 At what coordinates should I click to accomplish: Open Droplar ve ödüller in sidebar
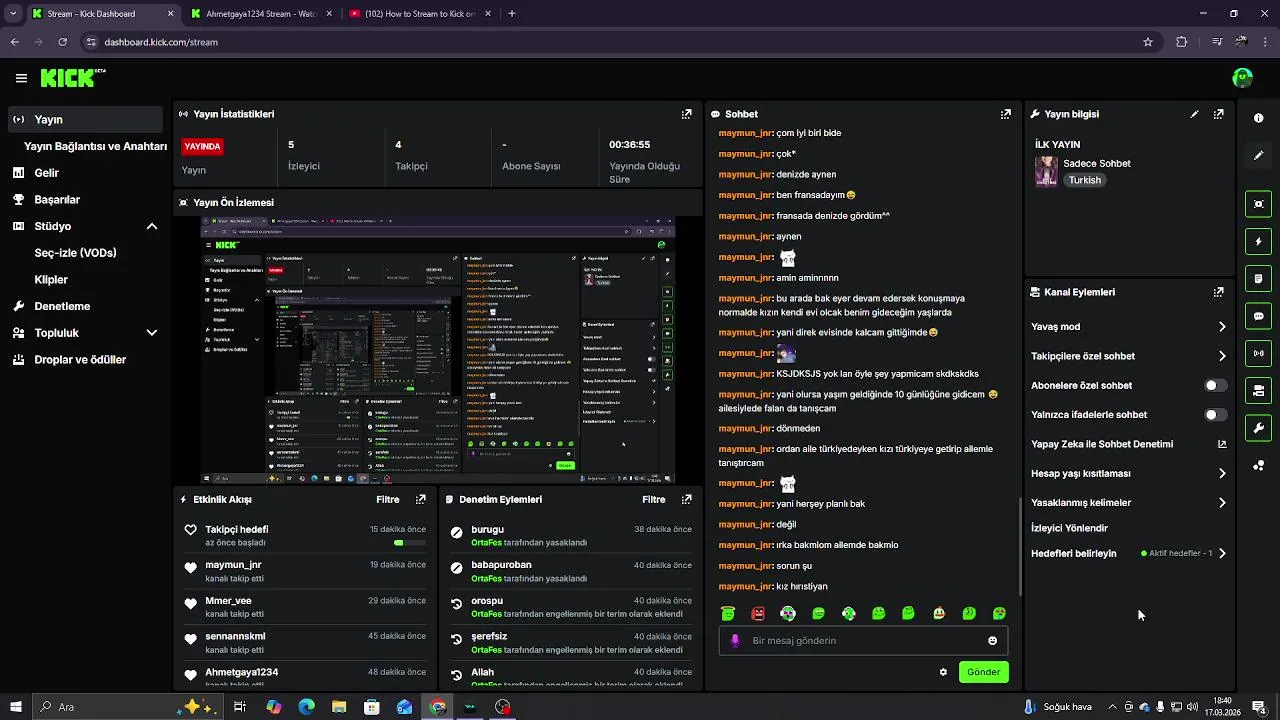(x=80, y=359)
